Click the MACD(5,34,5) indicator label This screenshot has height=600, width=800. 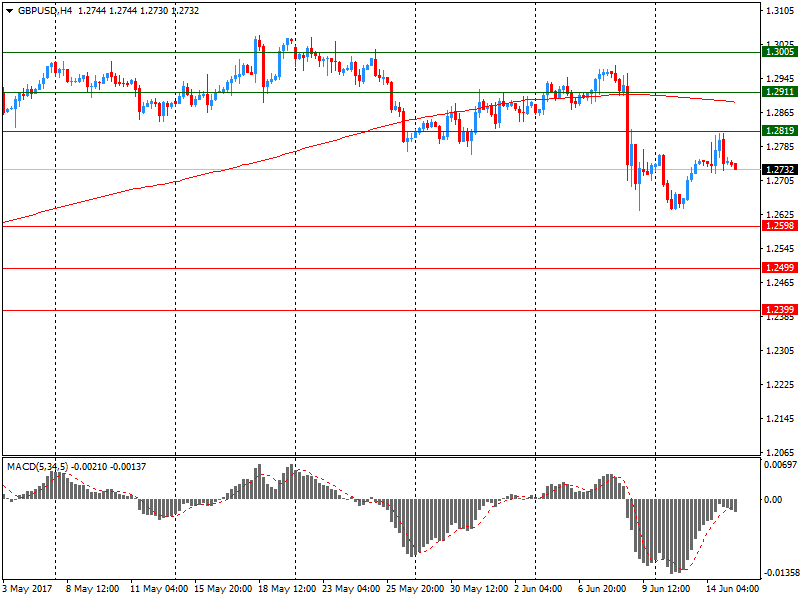pos(37,466)
